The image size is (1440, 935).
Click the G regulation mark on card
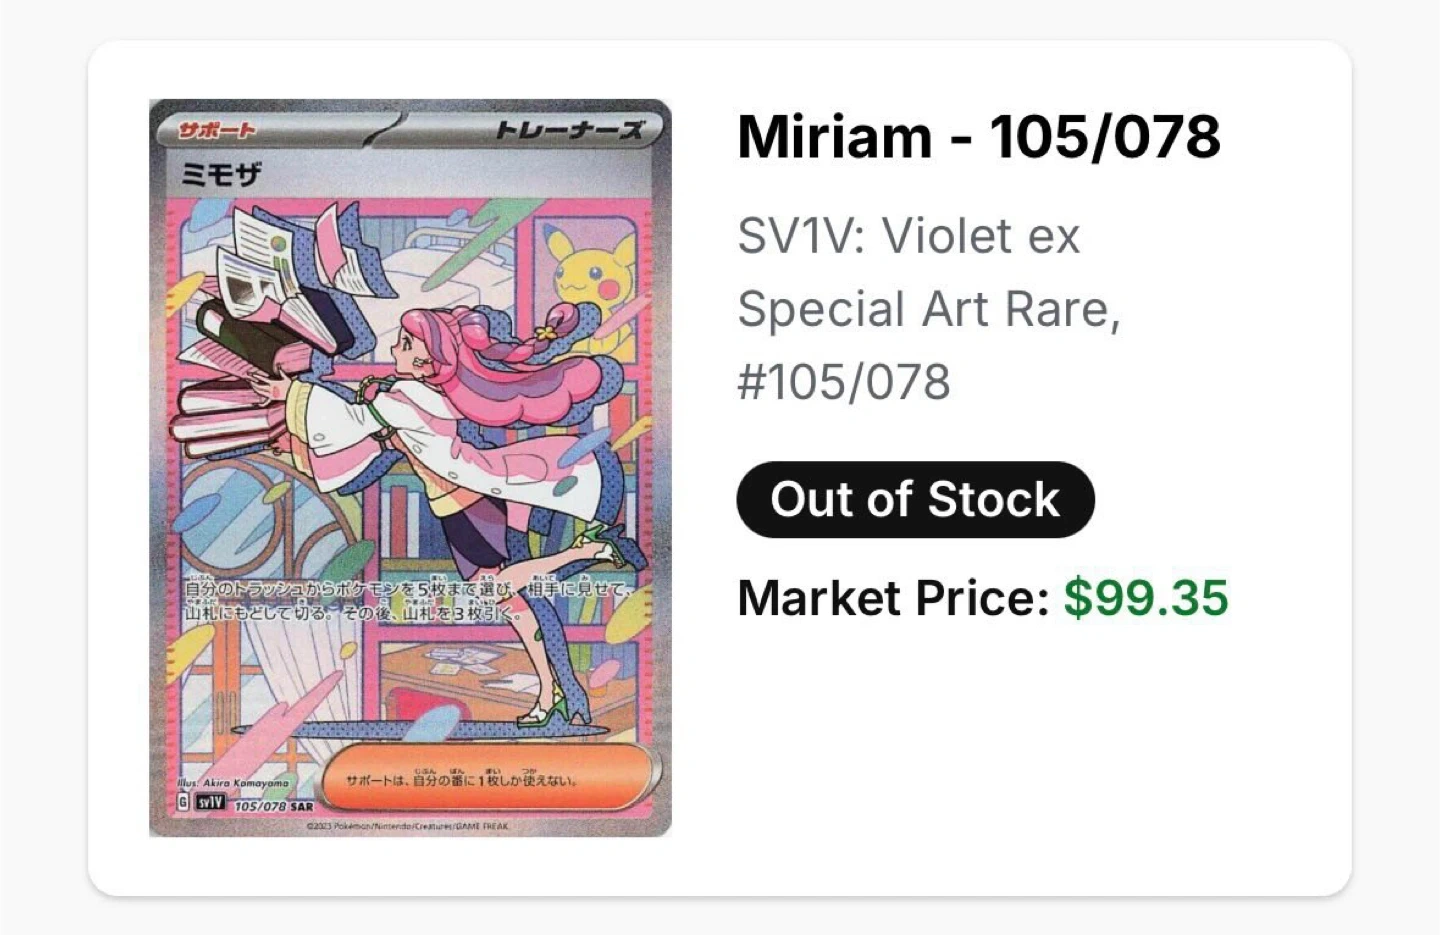pyautogui.click(x=182, y=802)
